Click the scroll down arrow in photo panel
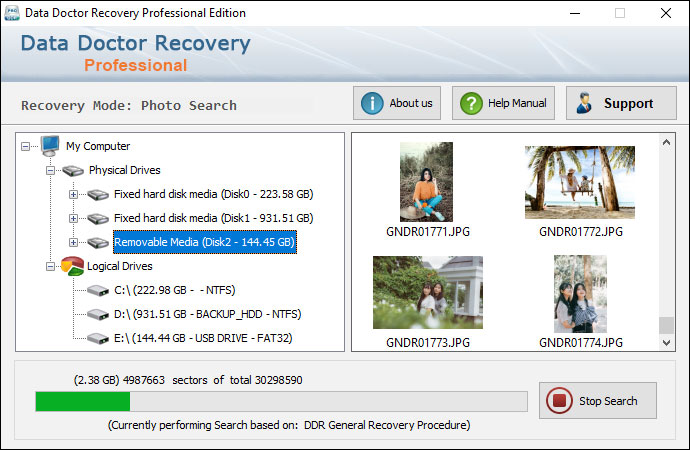Viewport: 690px width, 450px height. pos(666,343)
